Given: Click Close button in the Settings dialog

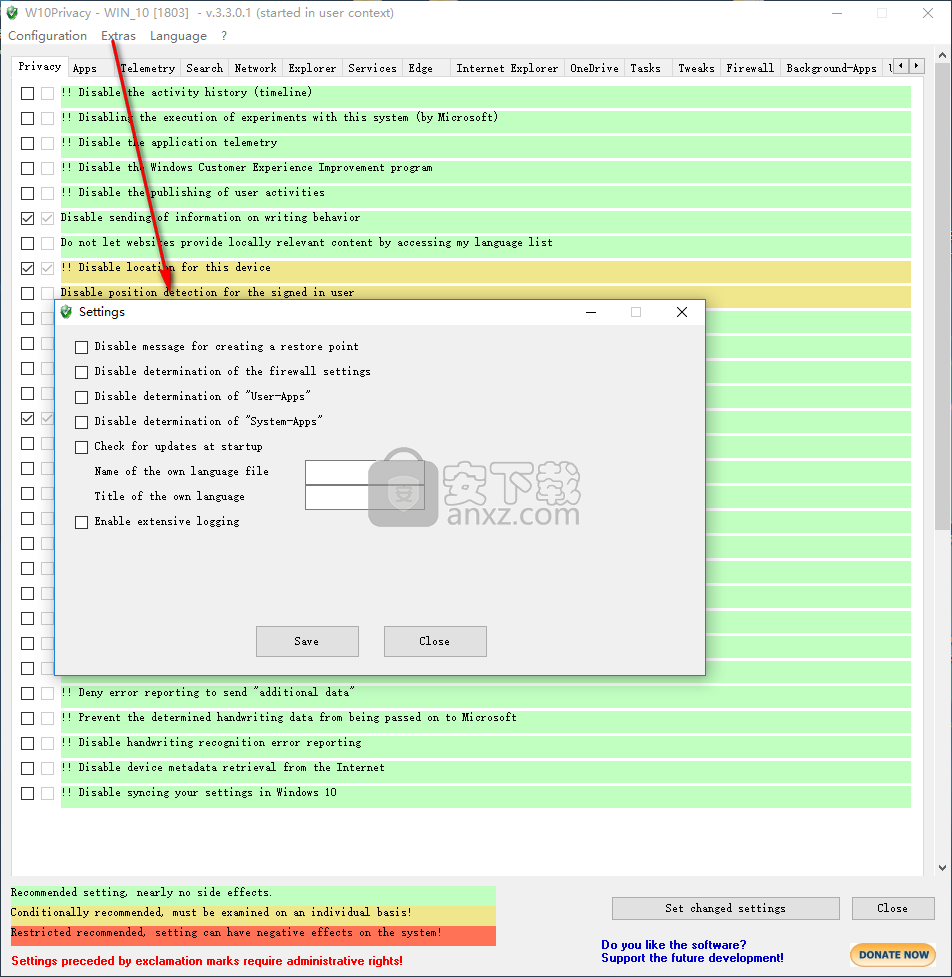Looking at the screenshot, I should [435, 641].
